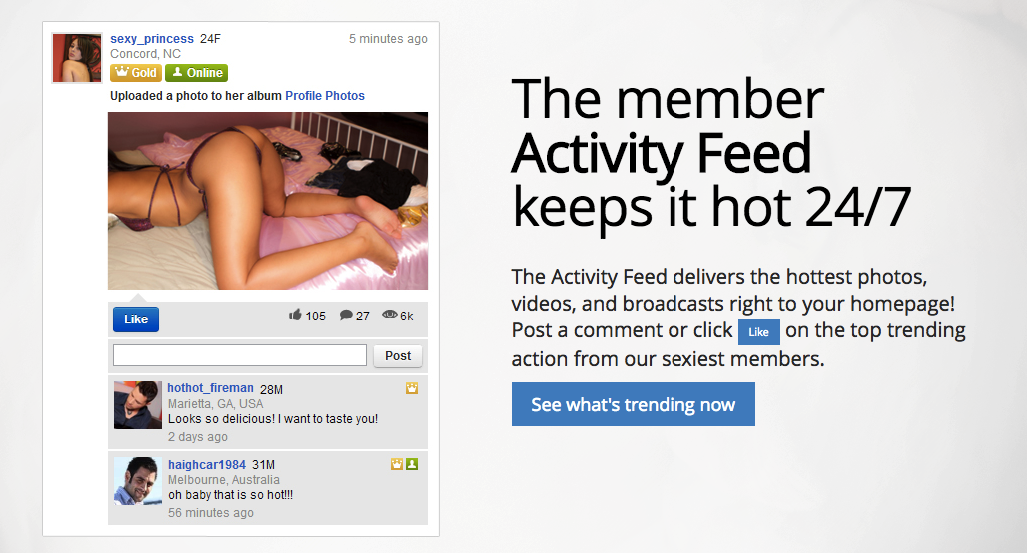Screen dimensions: 1027x553
Task: Click haighcar1984 avatar thumbnail
Action: (138, 481)
